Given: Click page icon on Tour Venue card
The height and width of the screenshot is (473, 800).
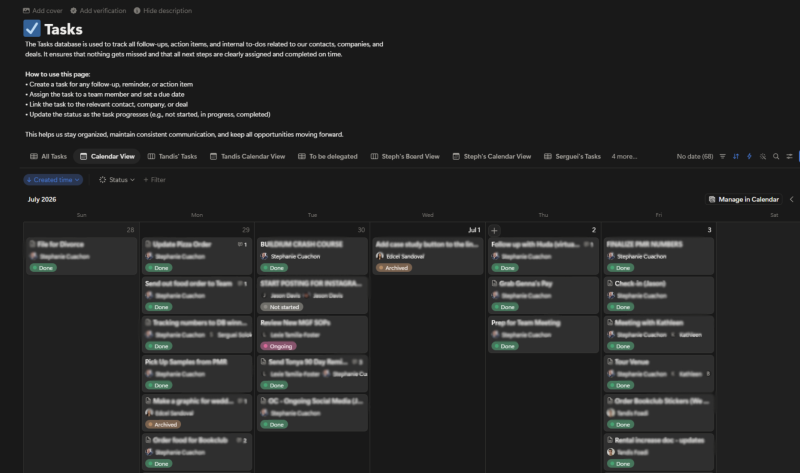Looking at the screenshot, I should click(610, 362).
